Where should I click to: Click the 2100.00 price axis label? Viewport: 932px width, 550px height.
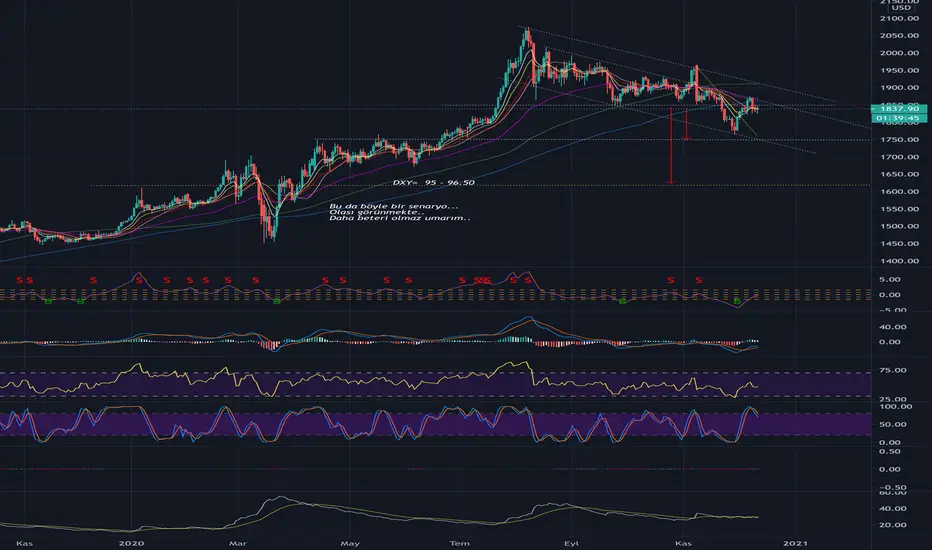(x=899, y=18)
